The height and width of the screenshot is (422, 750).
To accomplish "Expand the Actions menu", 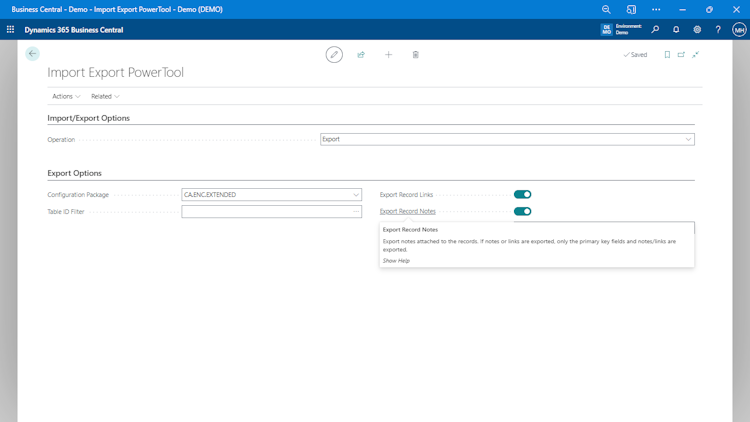I will coord(66,96).
